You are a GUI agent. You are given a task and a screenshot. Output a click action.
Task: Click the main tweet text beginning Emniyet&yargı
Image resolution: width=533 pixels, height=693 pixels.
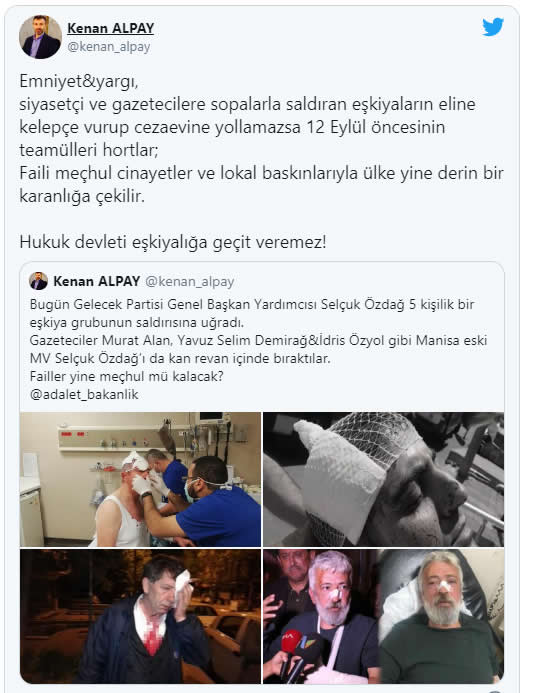[261, 138]
